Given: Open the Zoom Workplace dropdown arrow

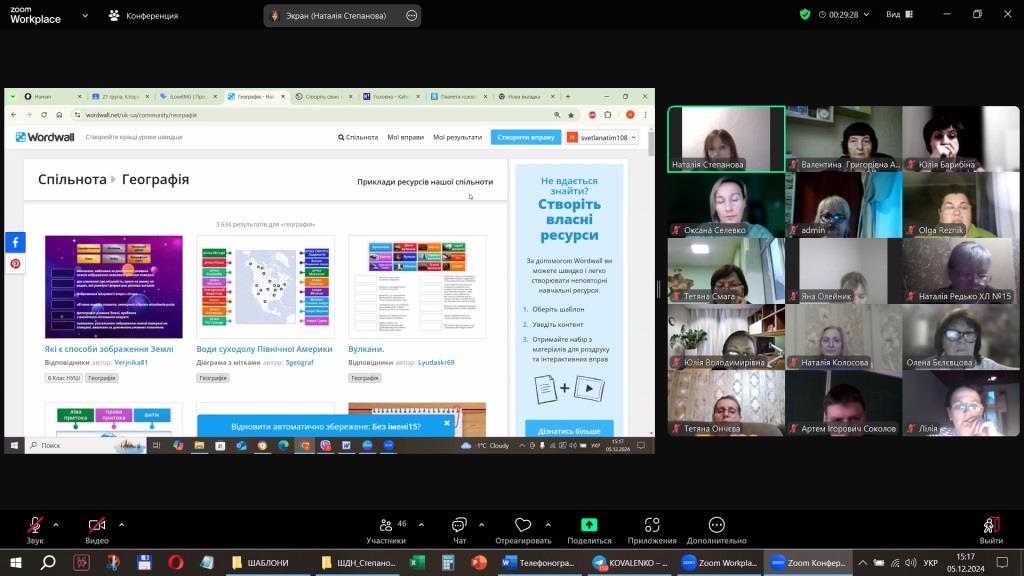Looking at the screenshot, I should pos(85,15).
